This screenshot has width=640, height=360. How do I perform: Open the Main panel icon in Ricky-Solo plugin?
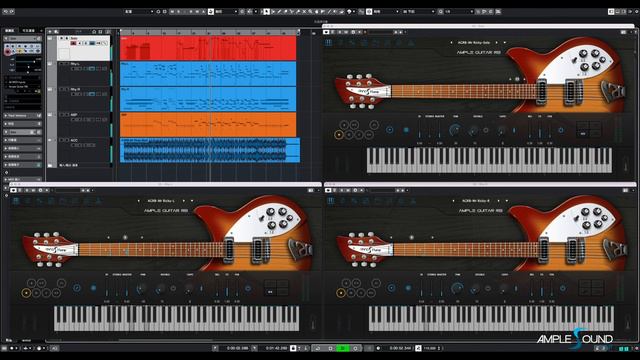pyautogui.click(x=329, y=42)
